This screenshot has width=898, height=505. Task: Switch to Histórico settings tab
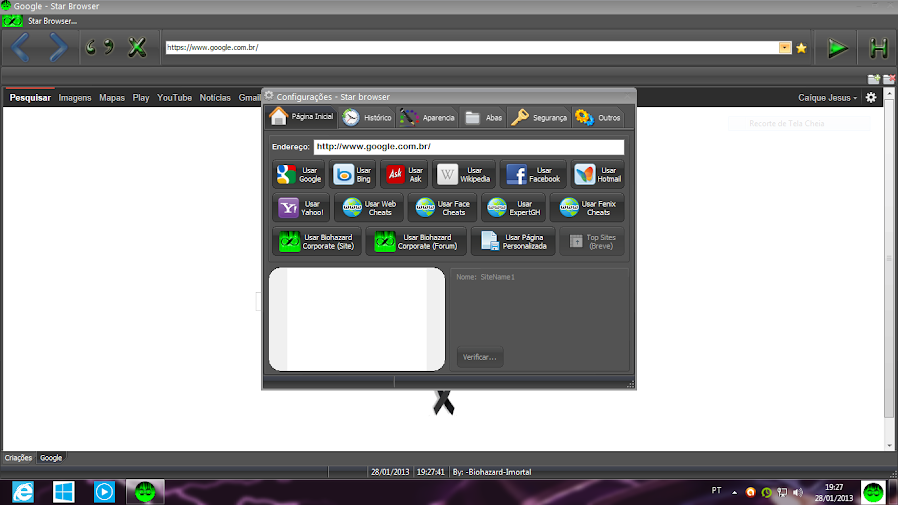(x=367, y=117)
